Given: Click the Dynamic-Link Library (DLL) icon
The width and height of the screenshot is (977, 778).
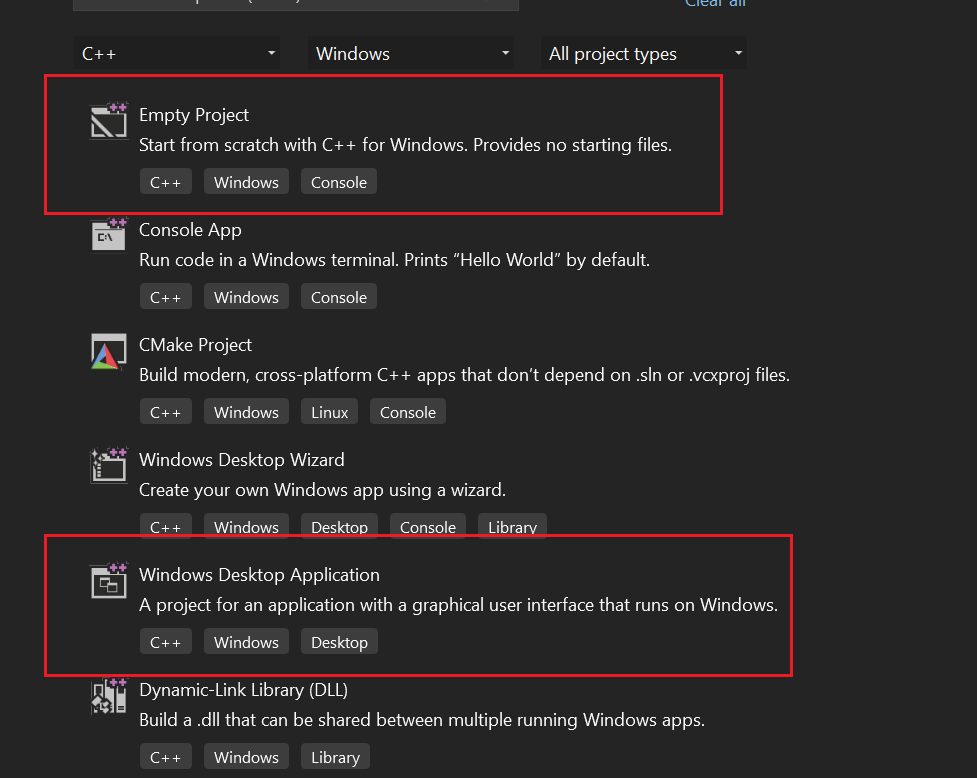Looking at the screenshot, I should click(109, 696).
